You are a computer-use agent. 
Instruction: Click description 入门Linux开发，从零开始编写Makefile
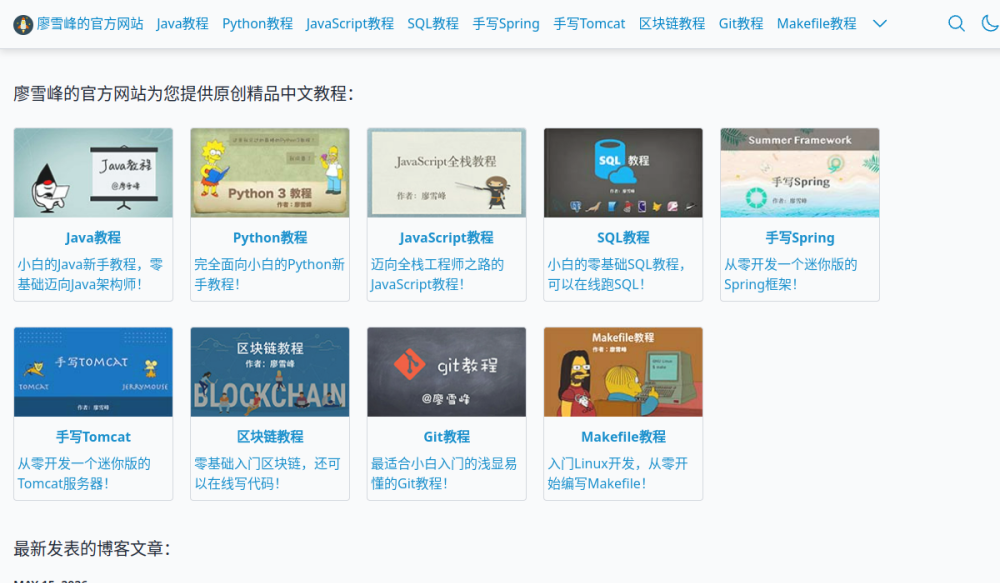(x=617, y=473)
